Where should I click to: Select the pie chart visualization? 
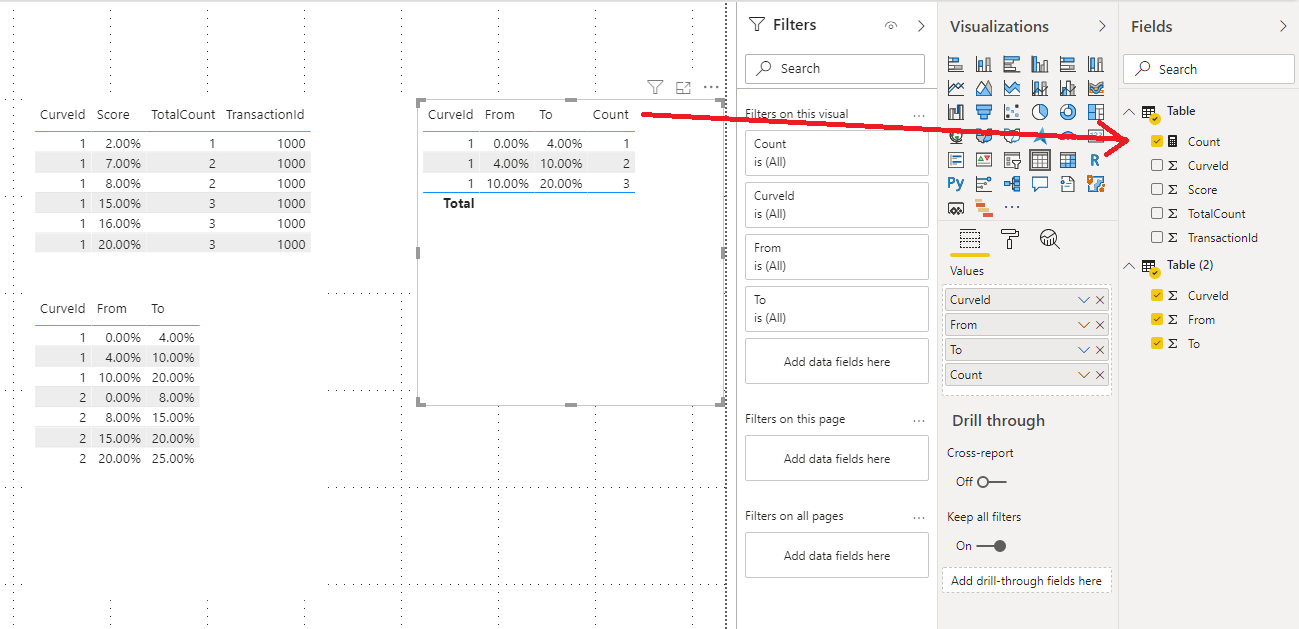point(1040,112)
